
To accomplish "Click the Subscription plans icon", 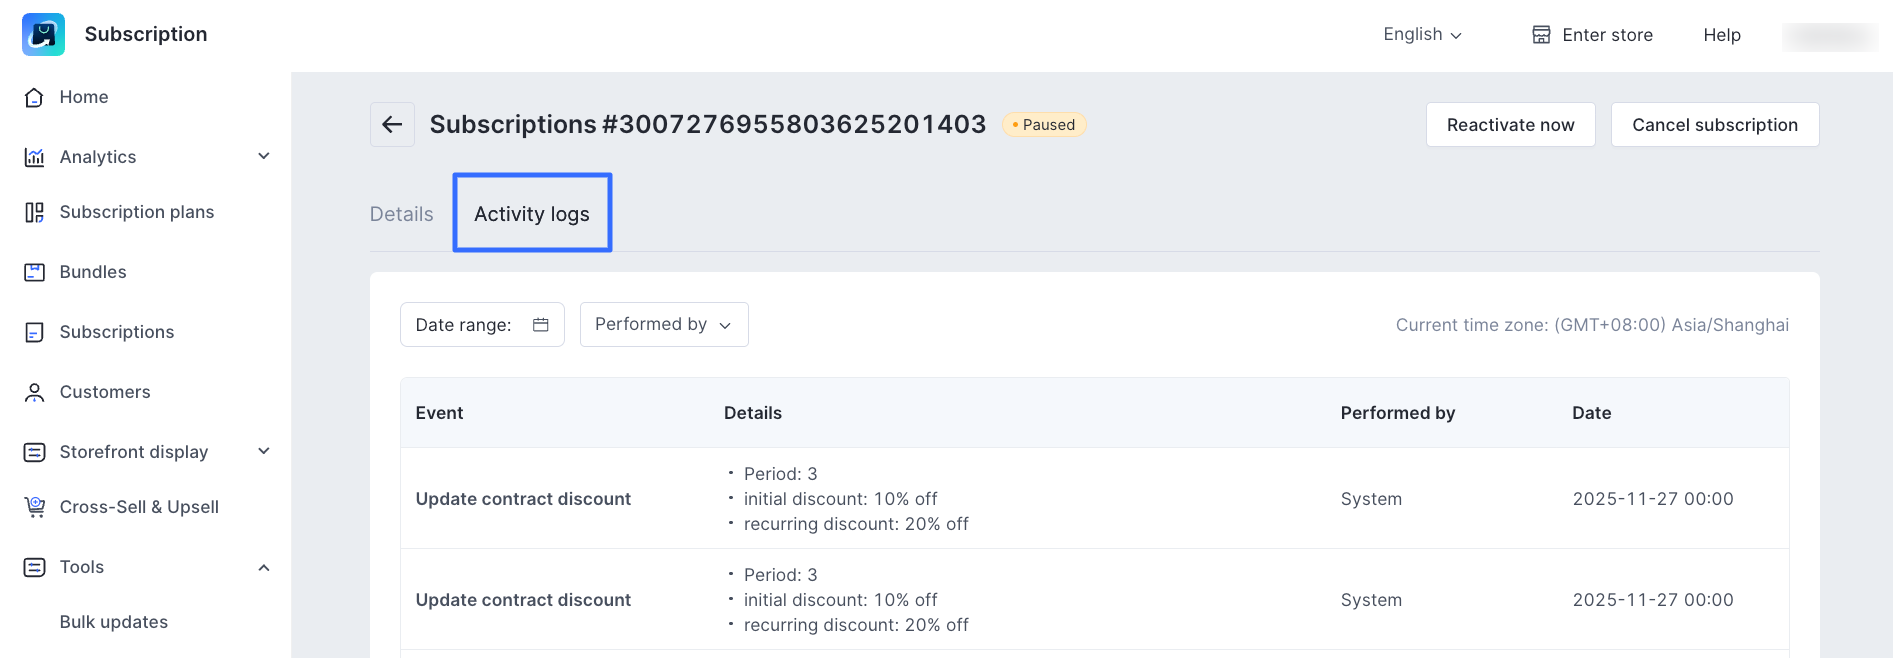I will click(34, 212).
